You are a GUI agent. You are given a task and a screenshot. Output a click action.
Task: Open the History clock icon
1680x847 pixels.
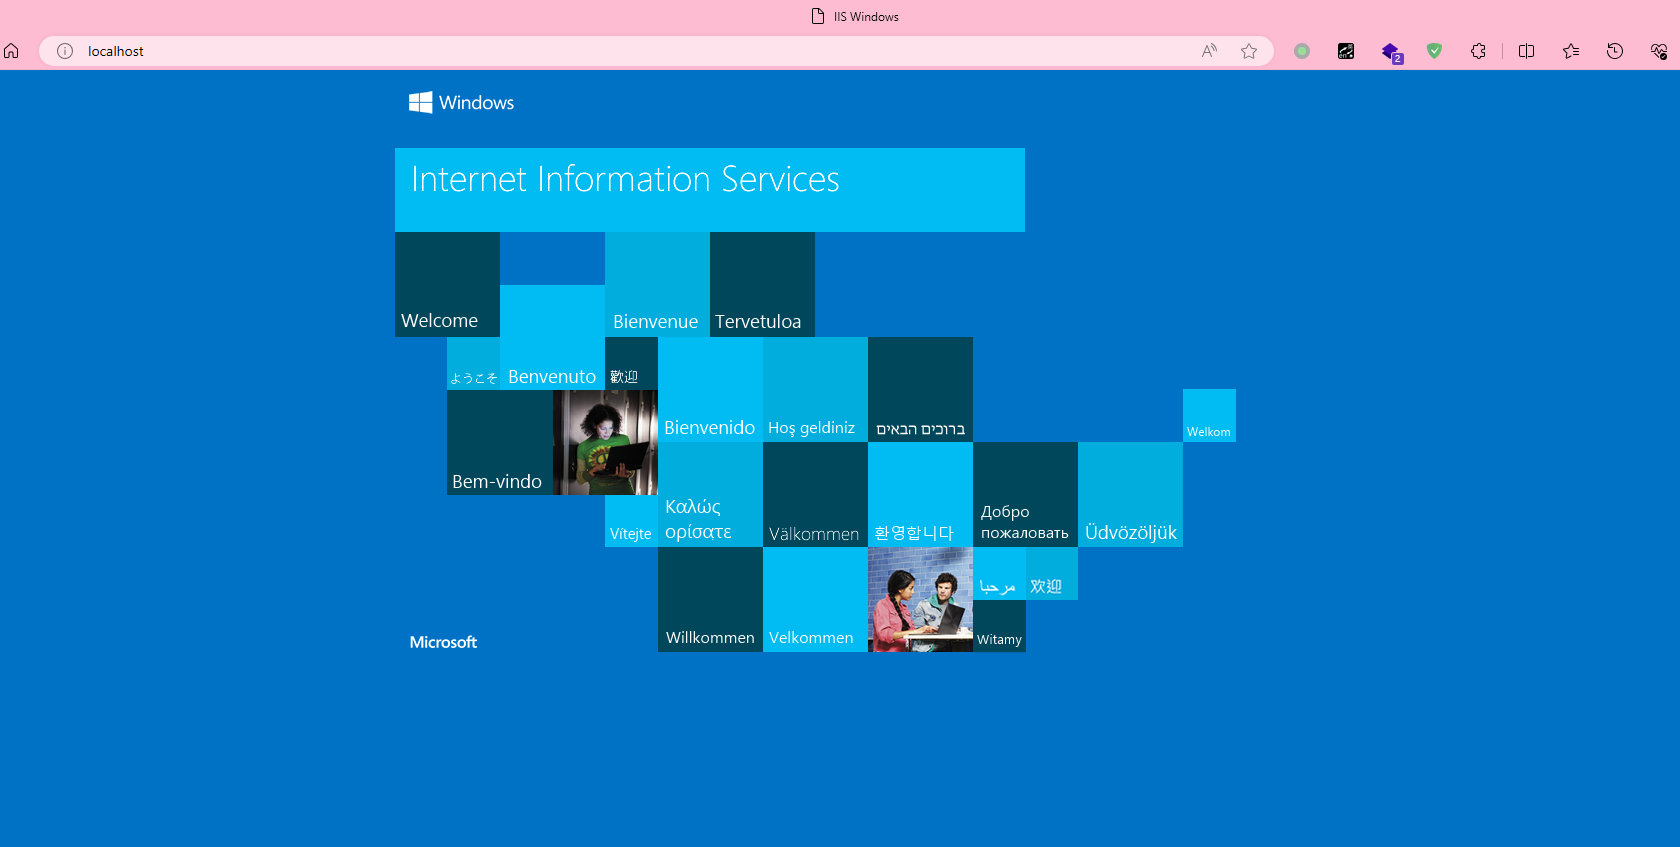(1614, 51)
